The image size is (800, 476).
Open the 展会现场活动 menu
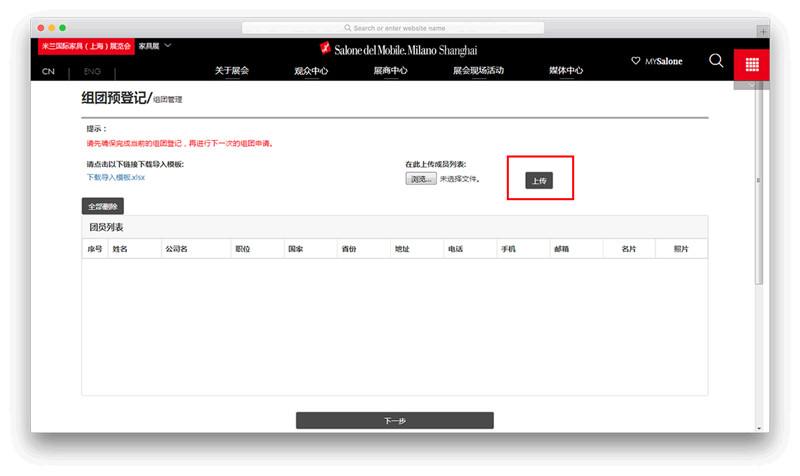tap(478, 71)
